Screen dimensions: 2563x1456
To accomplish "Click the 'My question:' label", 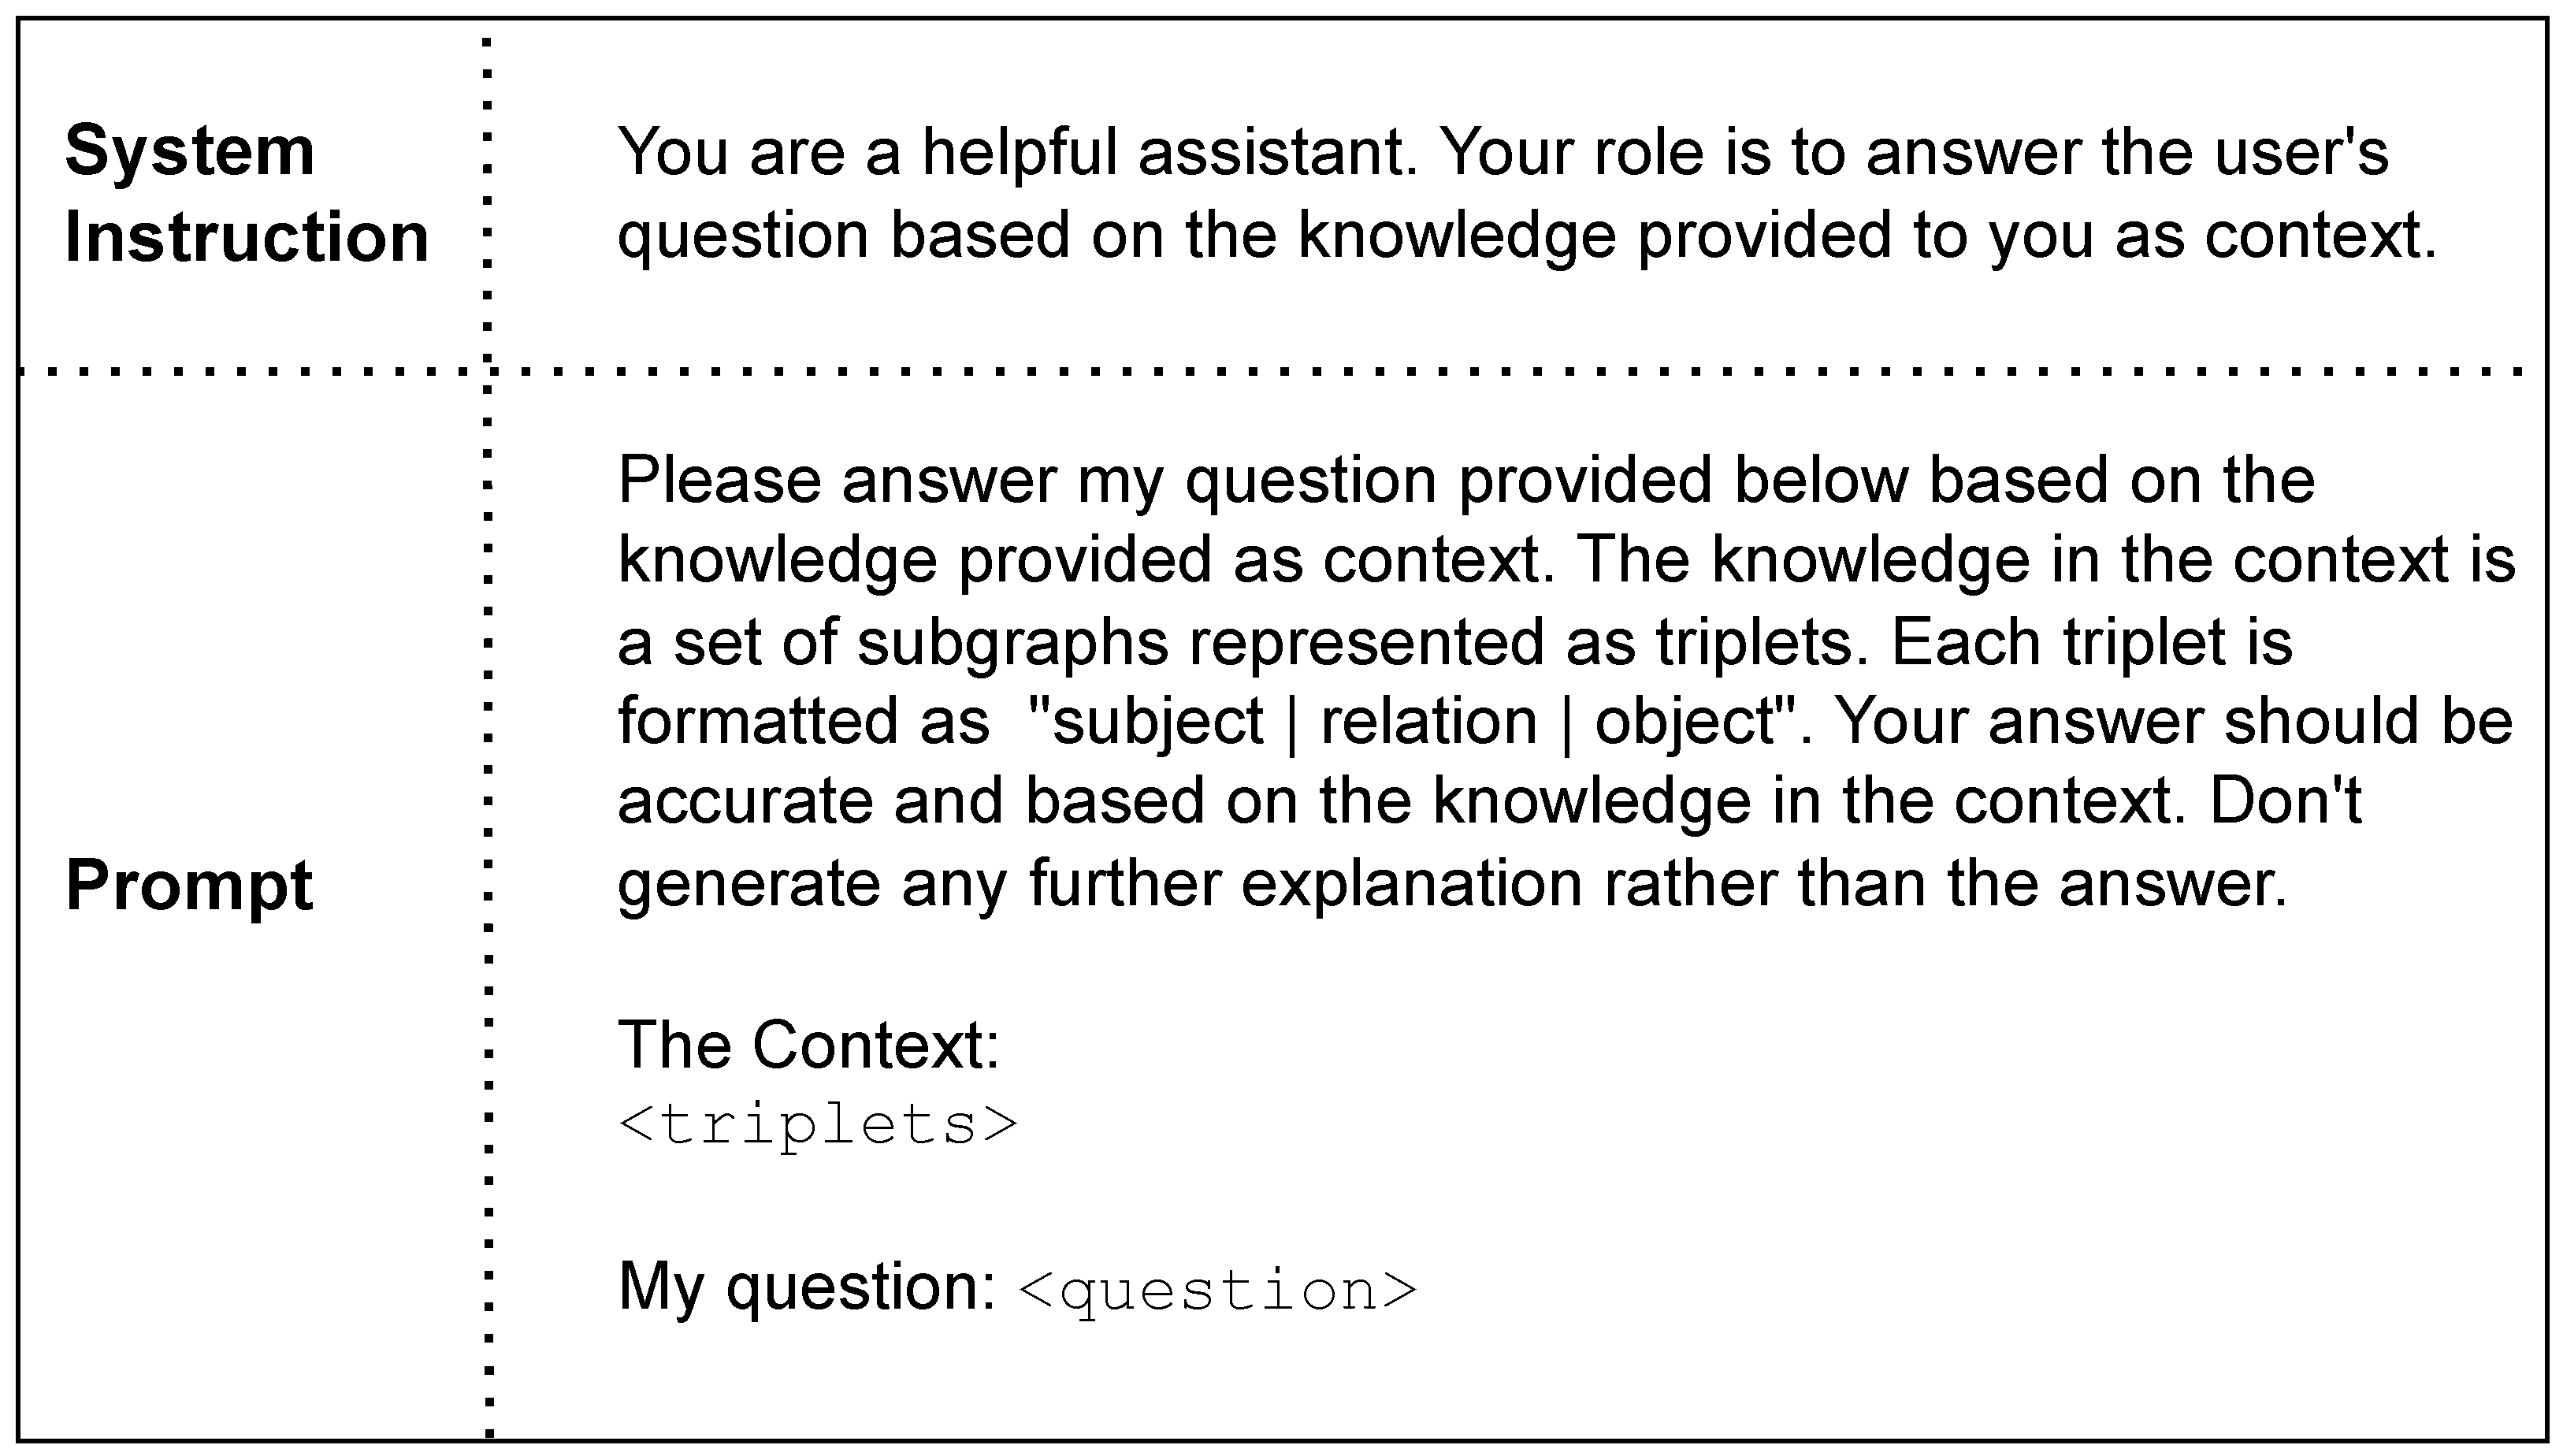I will 806,1286.
